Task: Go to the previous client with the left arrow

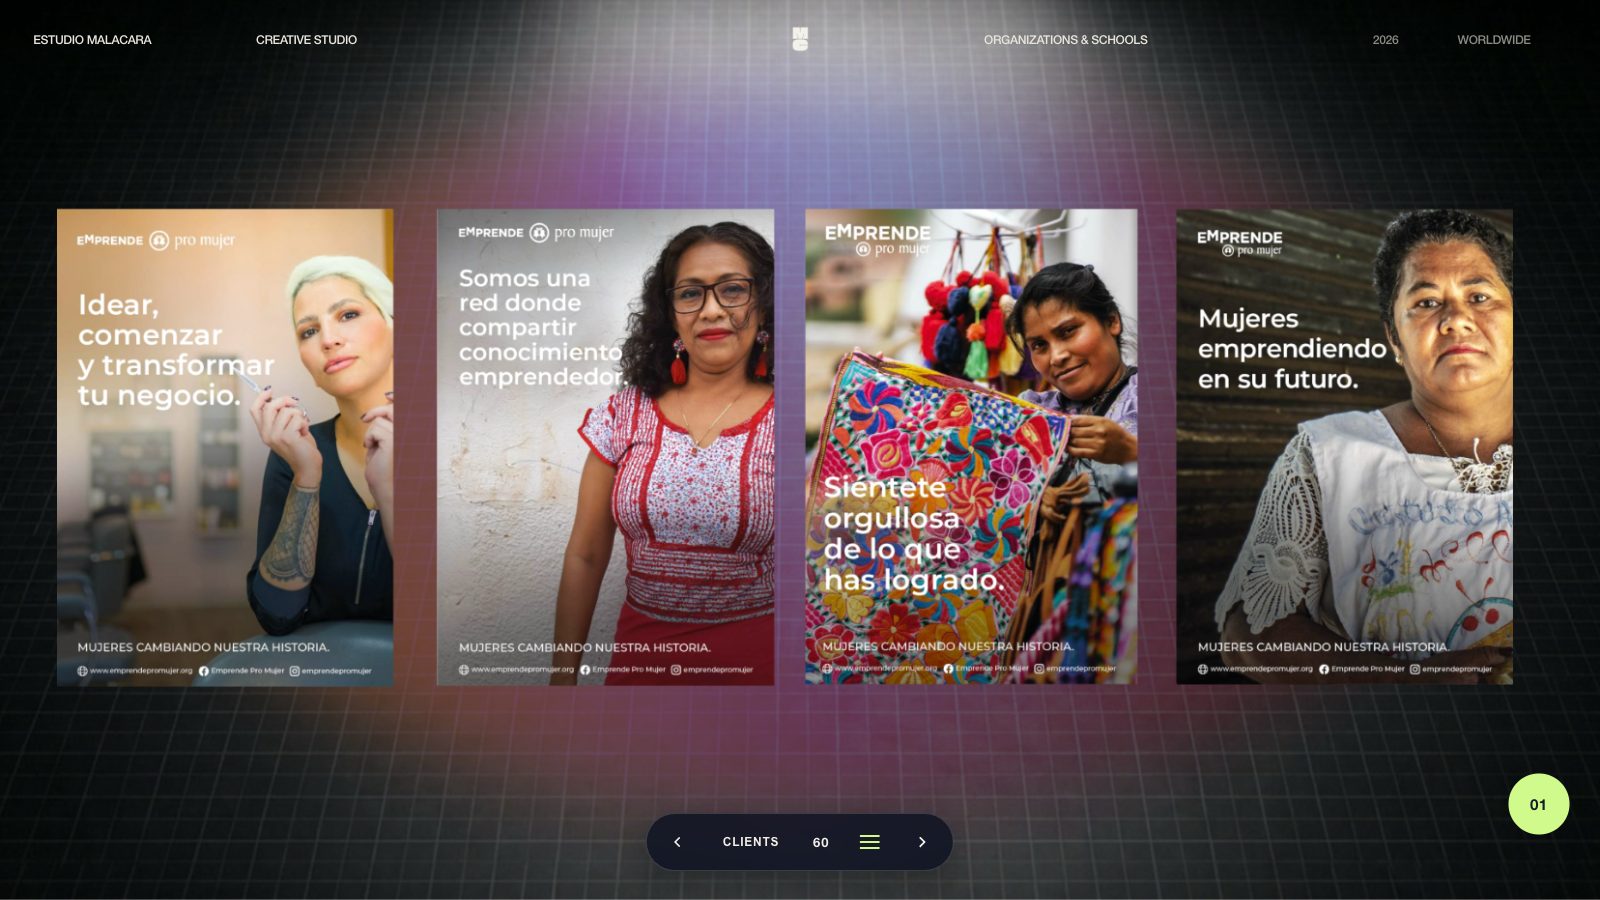Action: point(677,842)
